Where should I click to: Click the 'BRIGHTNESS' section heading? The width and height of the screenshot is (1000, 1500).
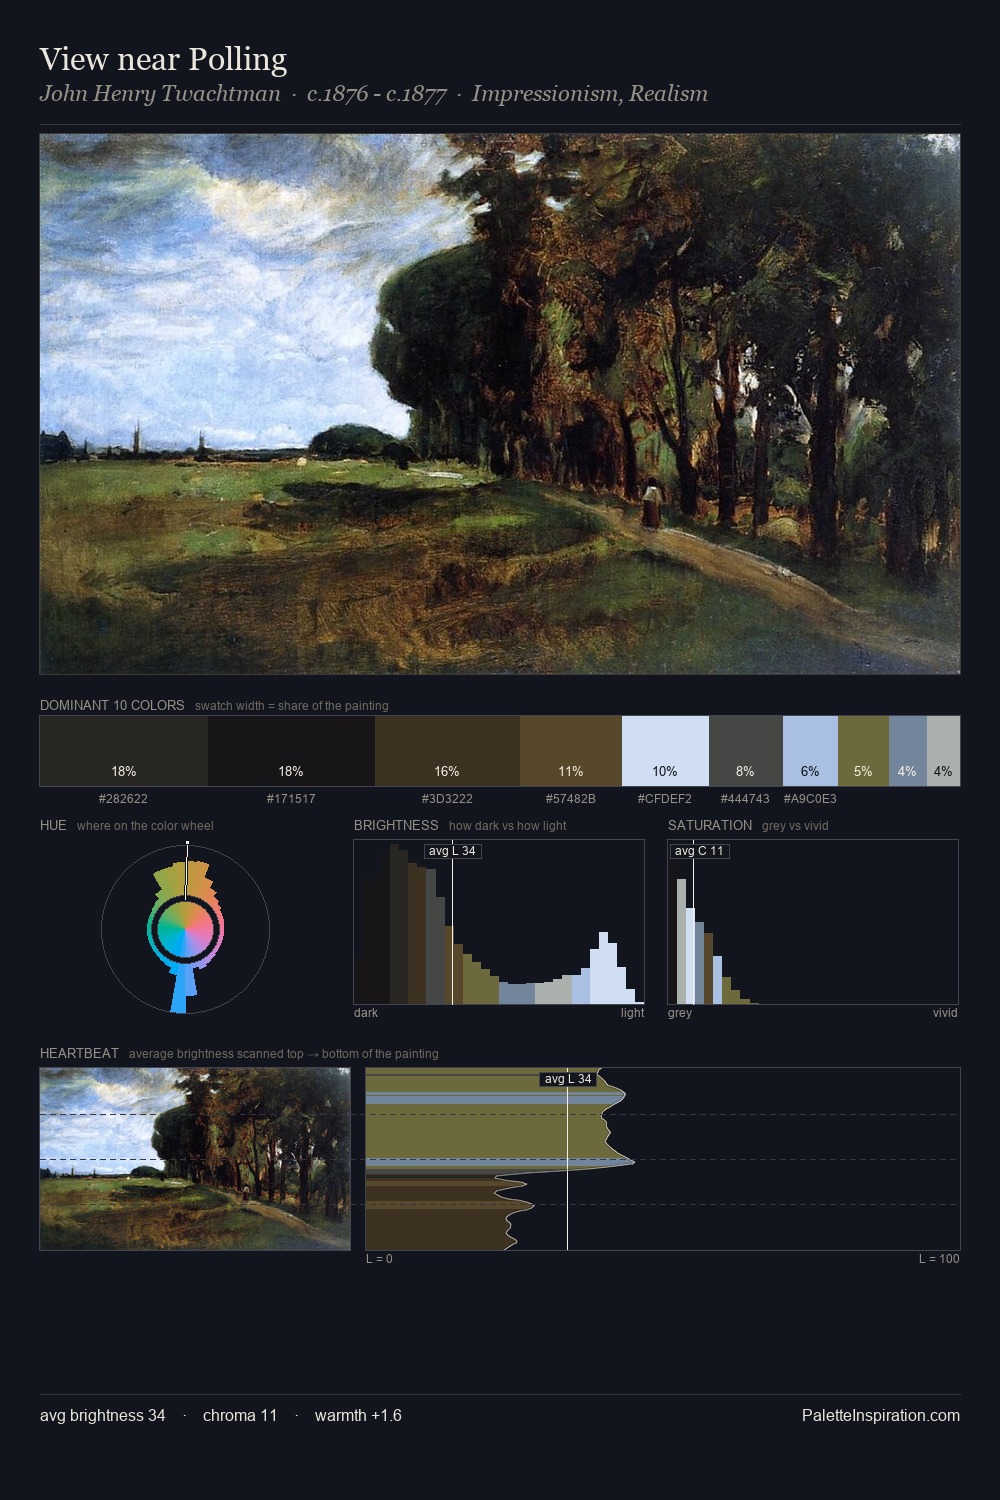(396, 825)
